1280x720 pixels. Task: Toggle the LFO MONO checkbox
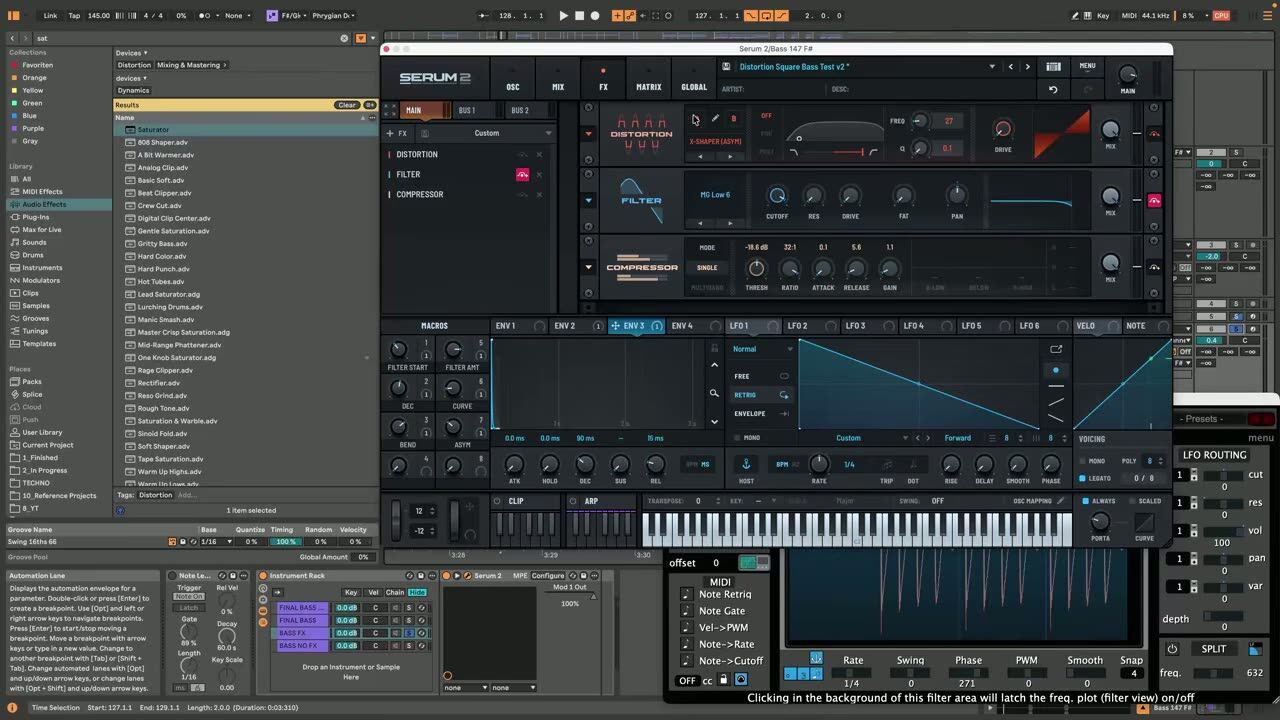[738, 438]
